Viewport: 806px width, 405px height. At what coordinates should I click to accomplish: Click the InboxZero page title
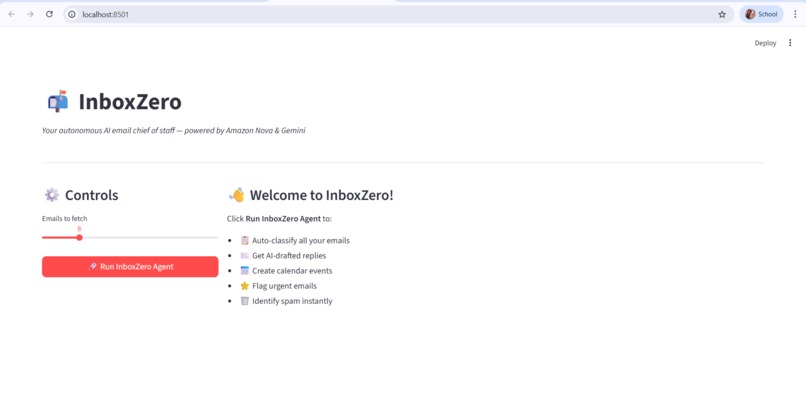coord(130,102)
